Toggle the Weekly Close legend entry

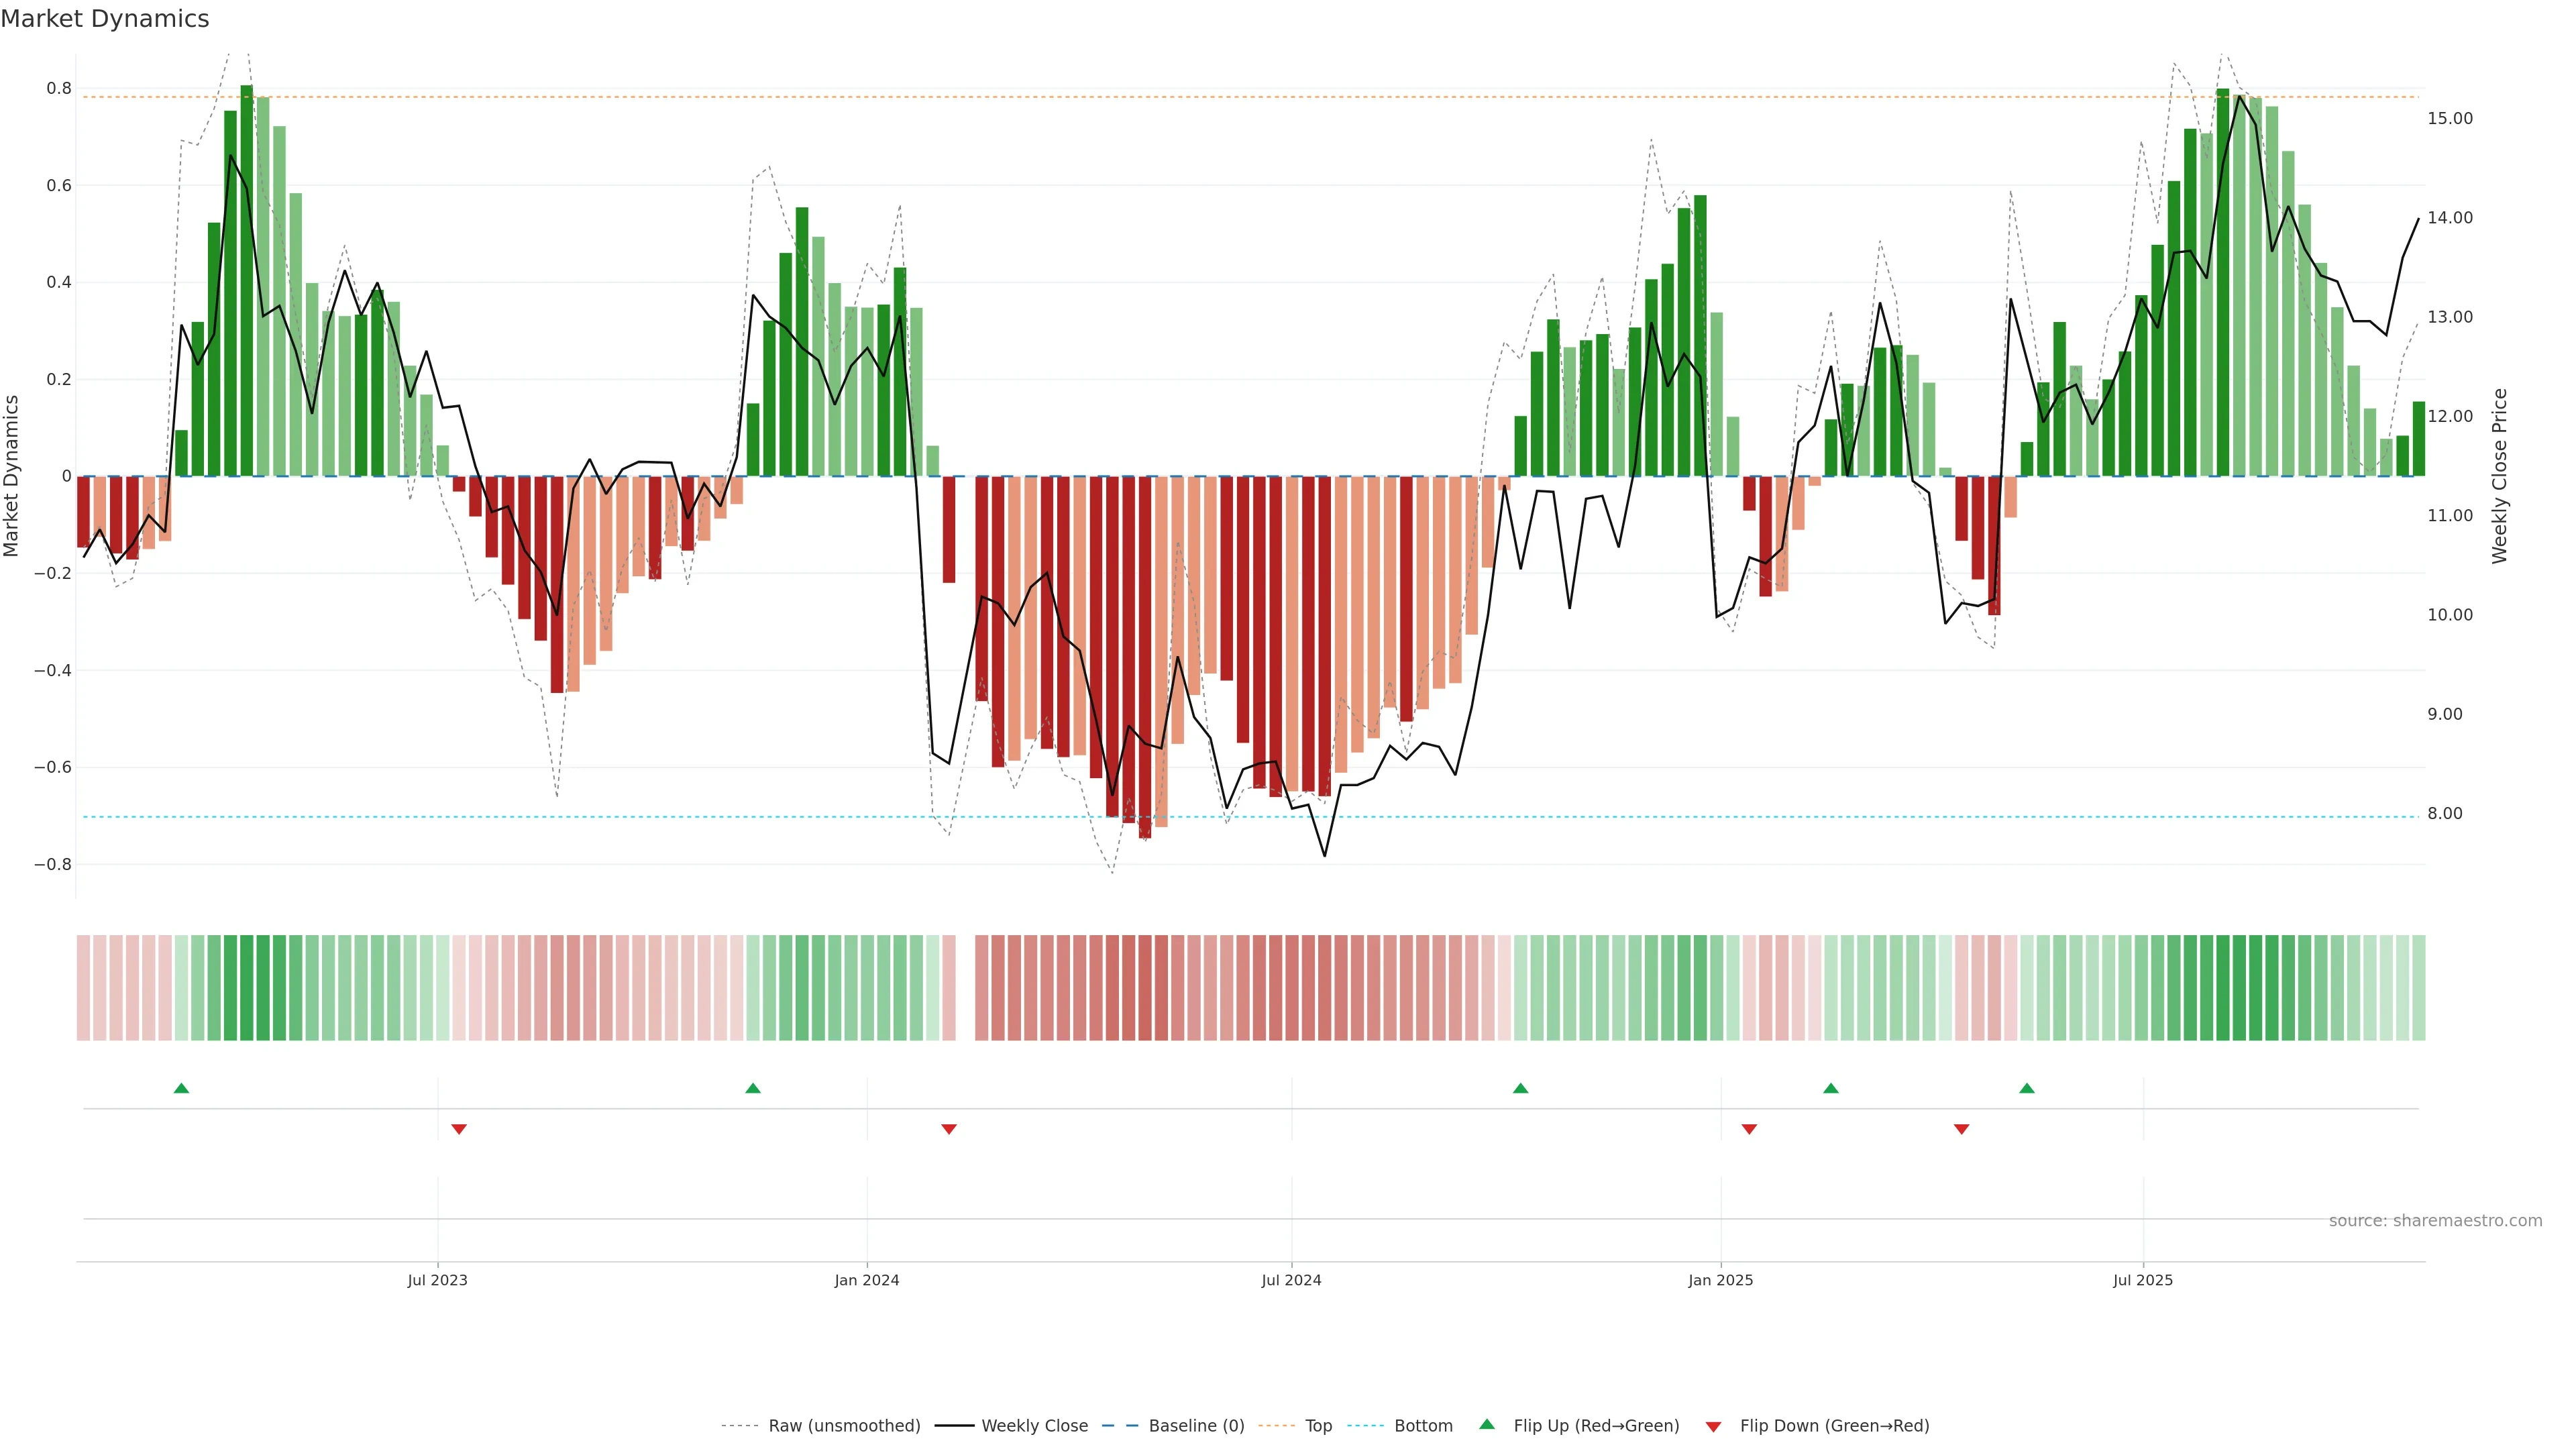coord(1034,1425)
